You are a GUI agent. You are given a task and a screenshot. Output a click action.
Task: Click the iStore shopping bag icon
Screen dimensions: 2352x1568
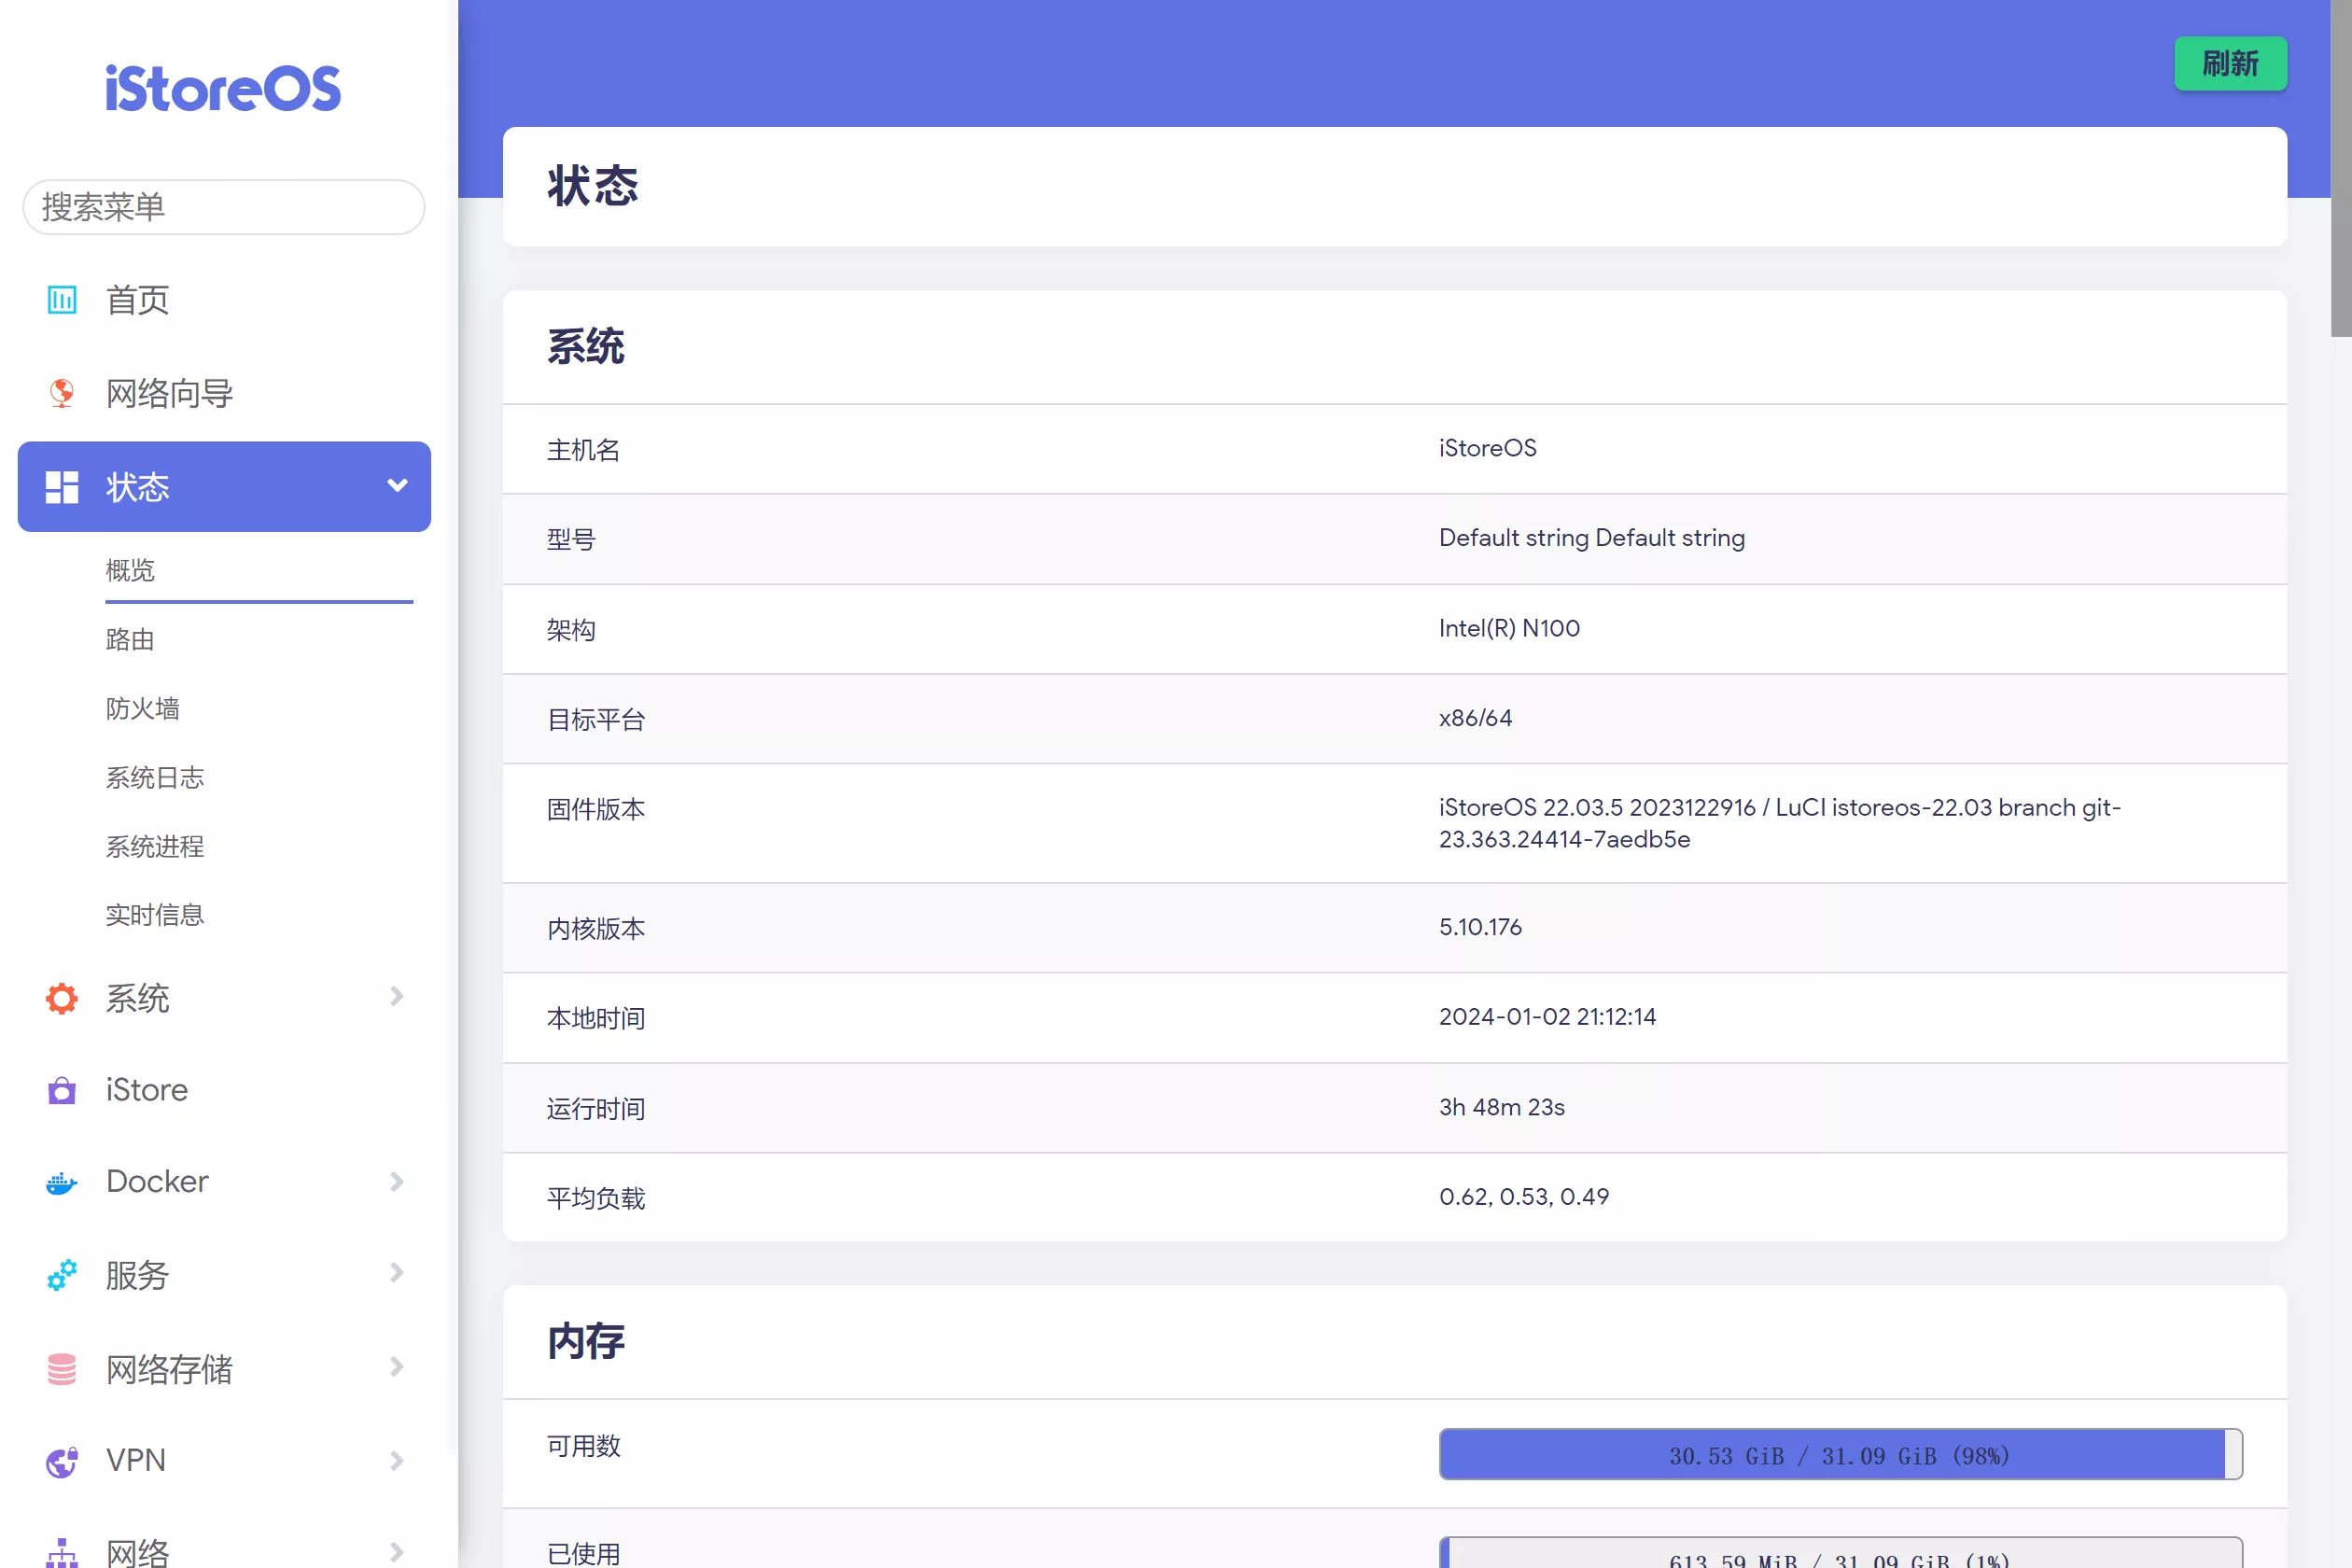tap(62, 1090)
